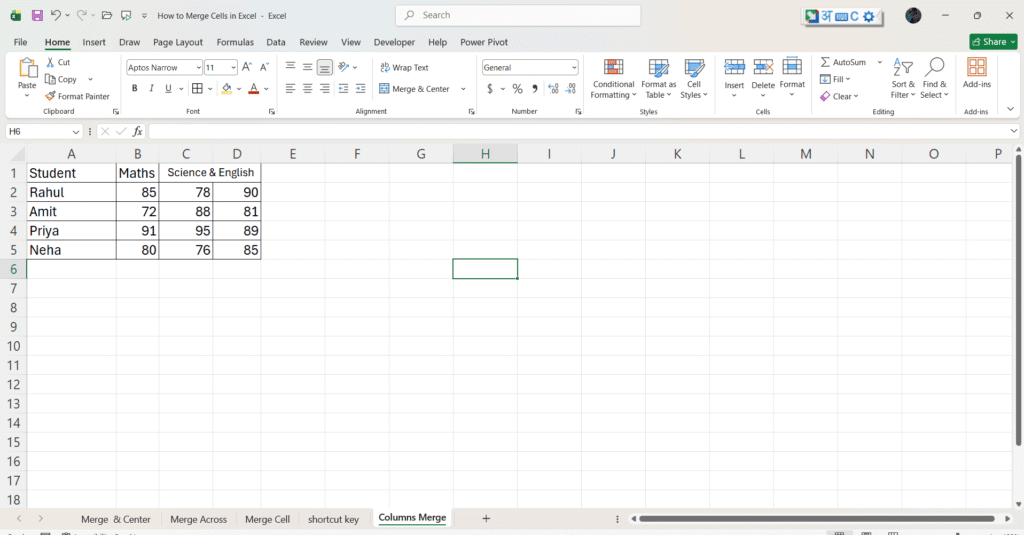Open the font size dropdown
This screenshot has height=535, width=1024.
(x=233, y=67)
